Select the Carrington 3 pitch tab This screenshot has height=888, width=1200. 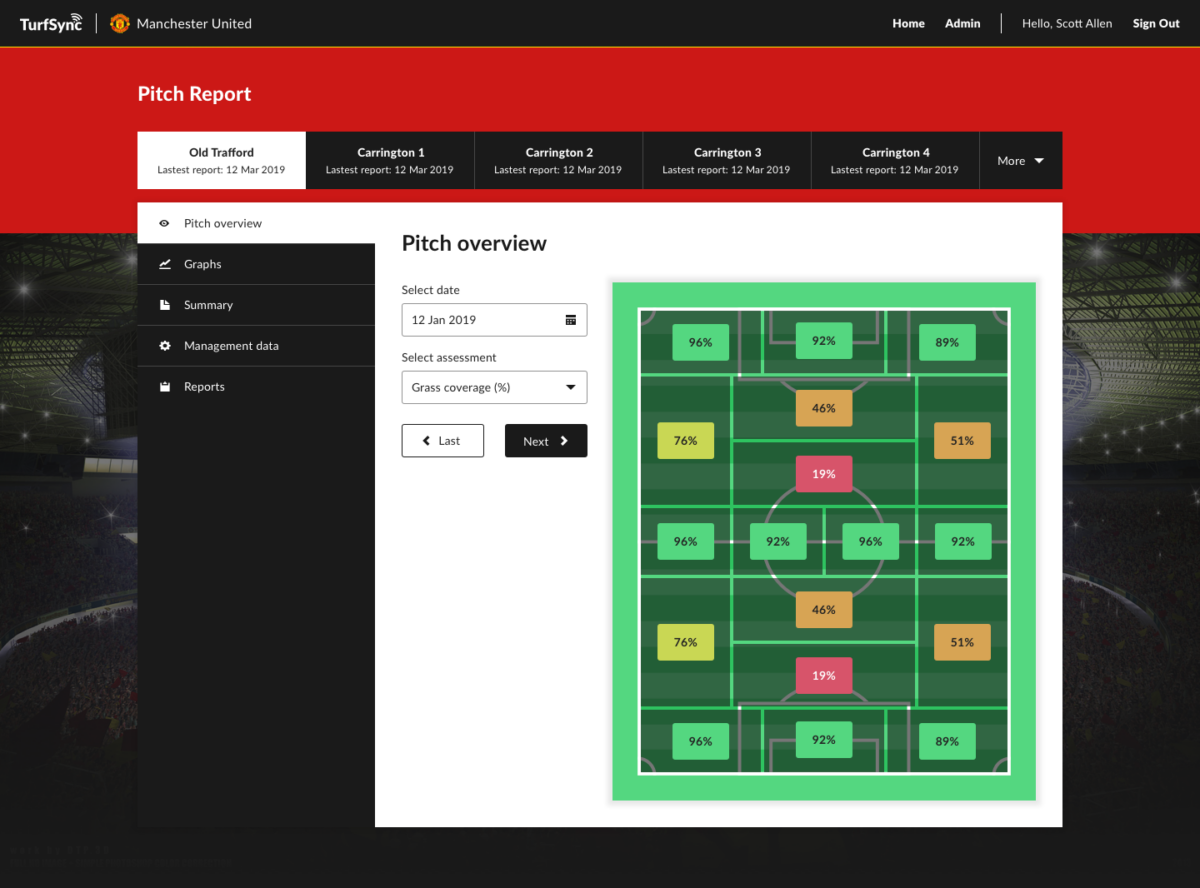(x=727, y=160)
